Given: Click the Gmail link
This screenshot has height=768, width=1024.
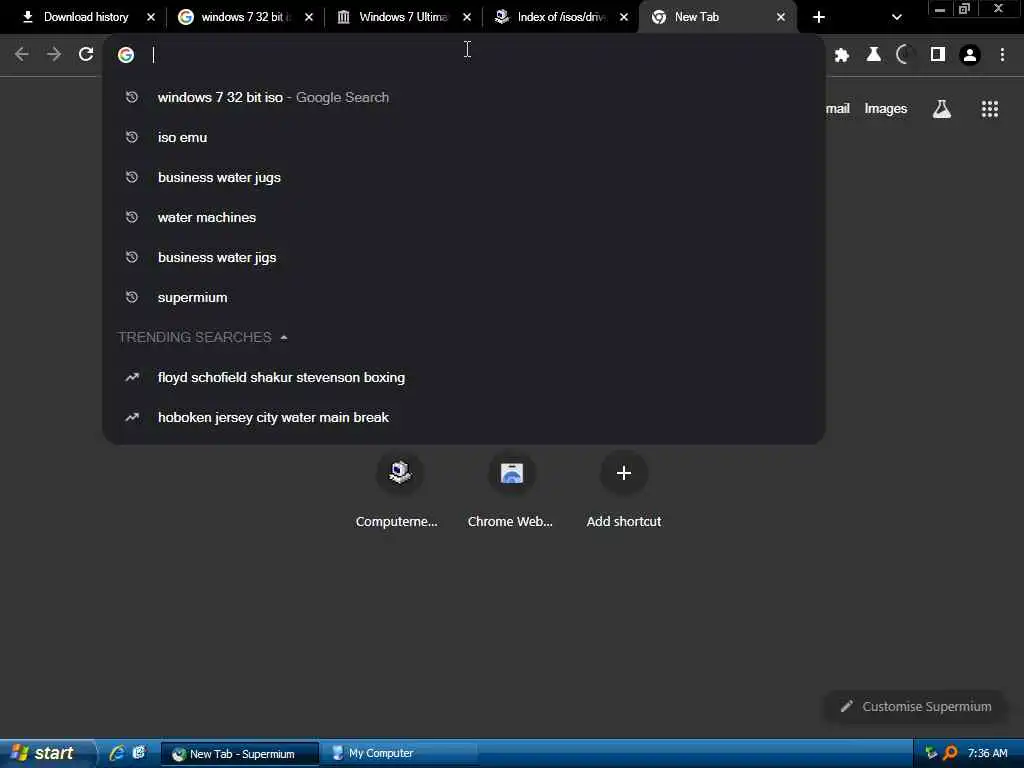Looking at the screenshot, I should 838,108.
